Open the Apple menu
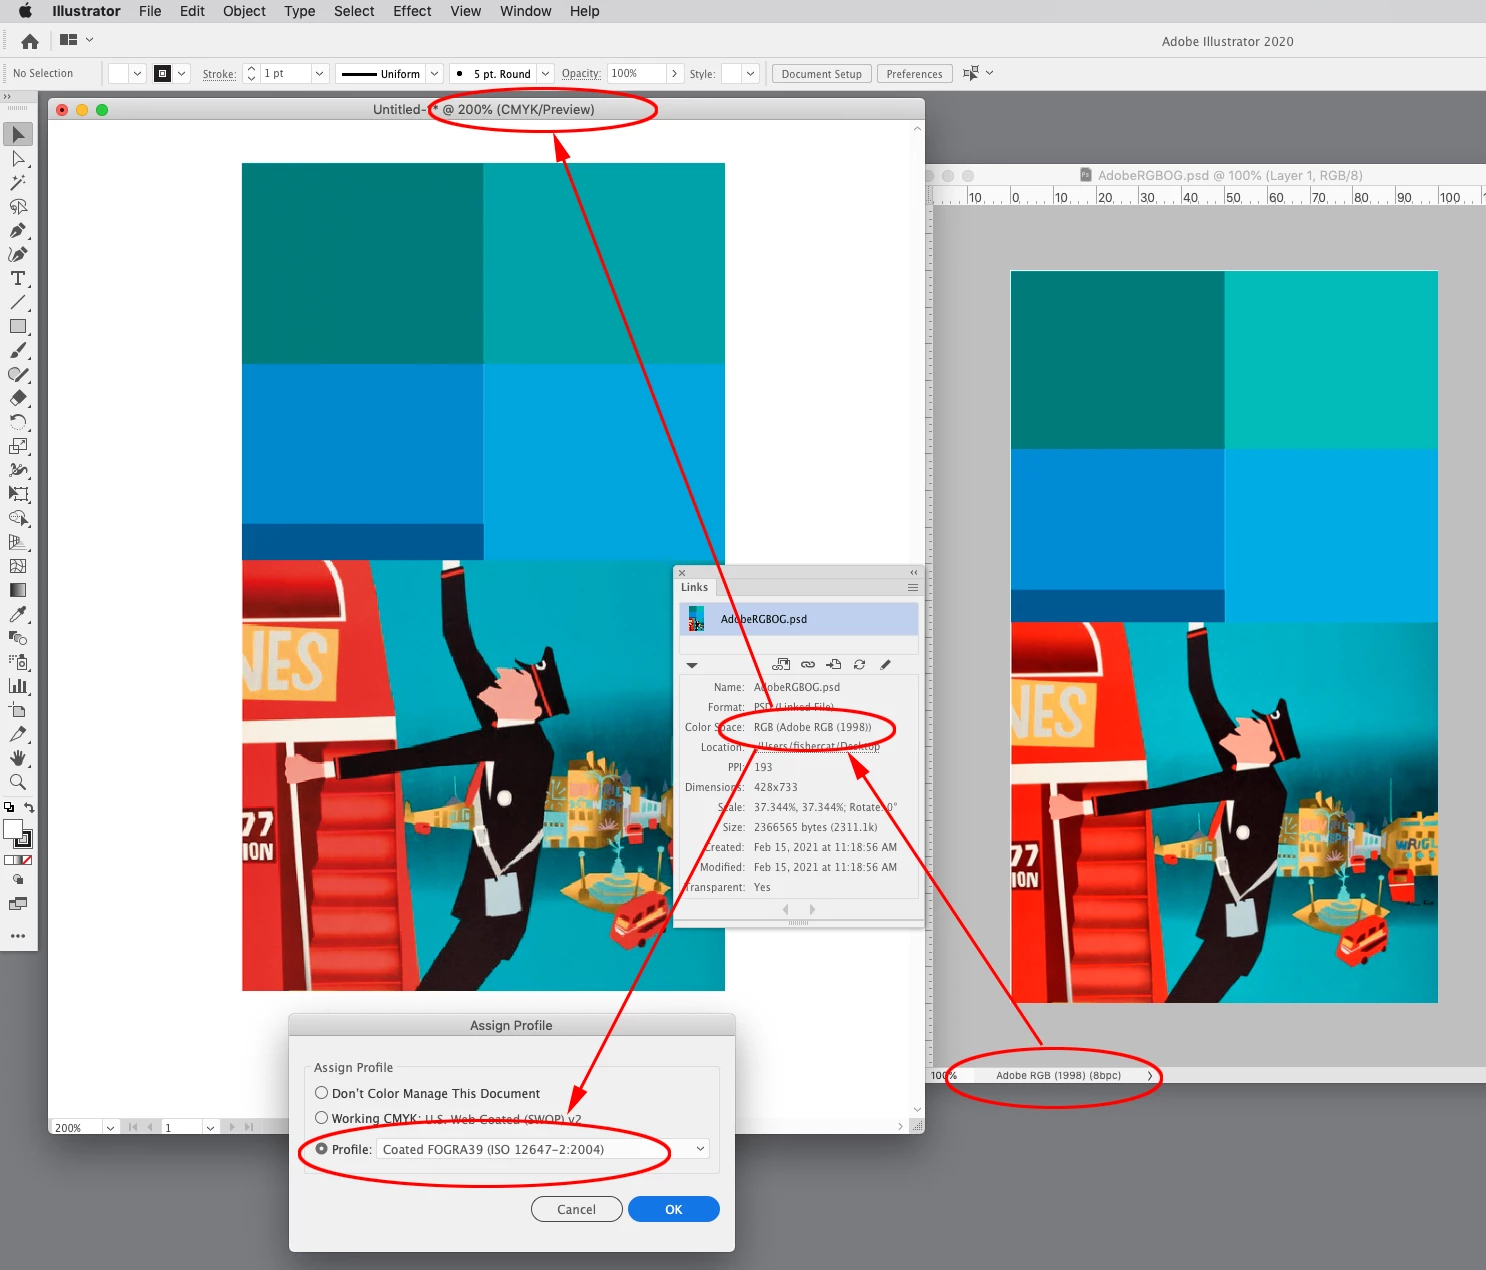 pos(25,11)
